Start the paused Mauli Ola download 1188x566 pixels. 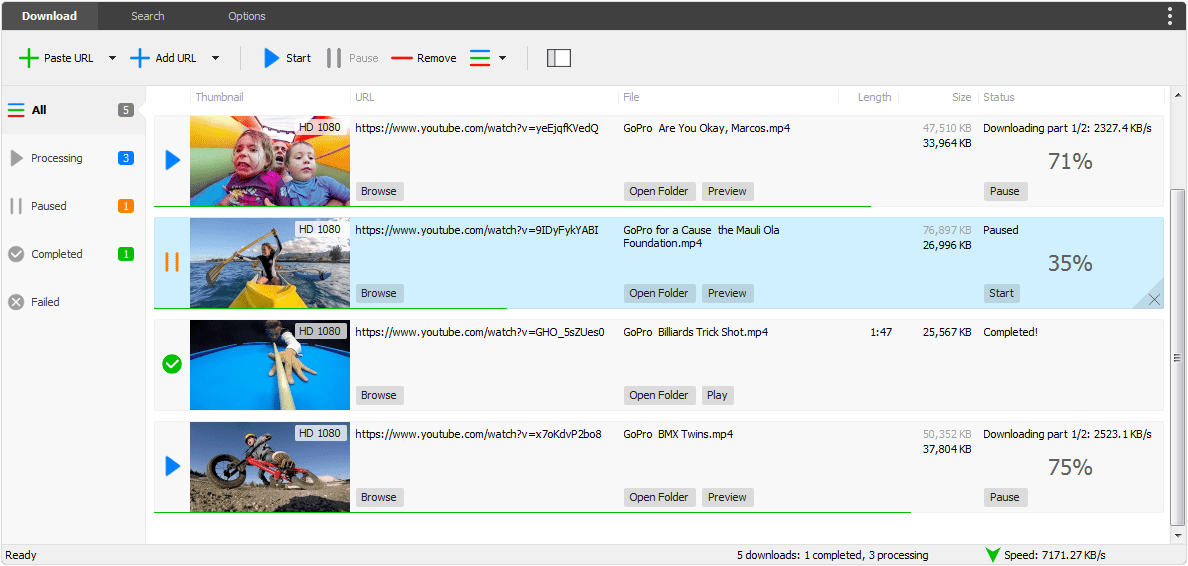coord(1002,293)
